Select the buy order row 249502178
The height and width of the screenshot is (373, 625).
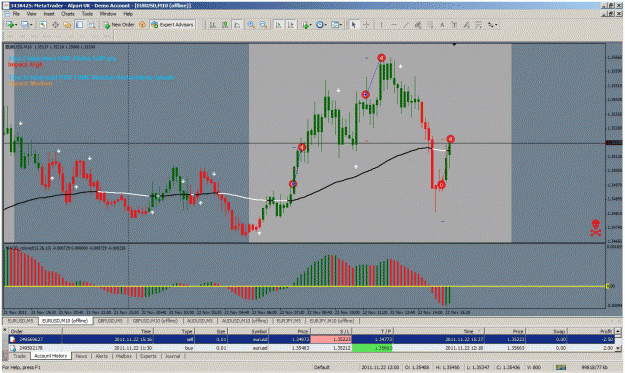tap(311, 348)
